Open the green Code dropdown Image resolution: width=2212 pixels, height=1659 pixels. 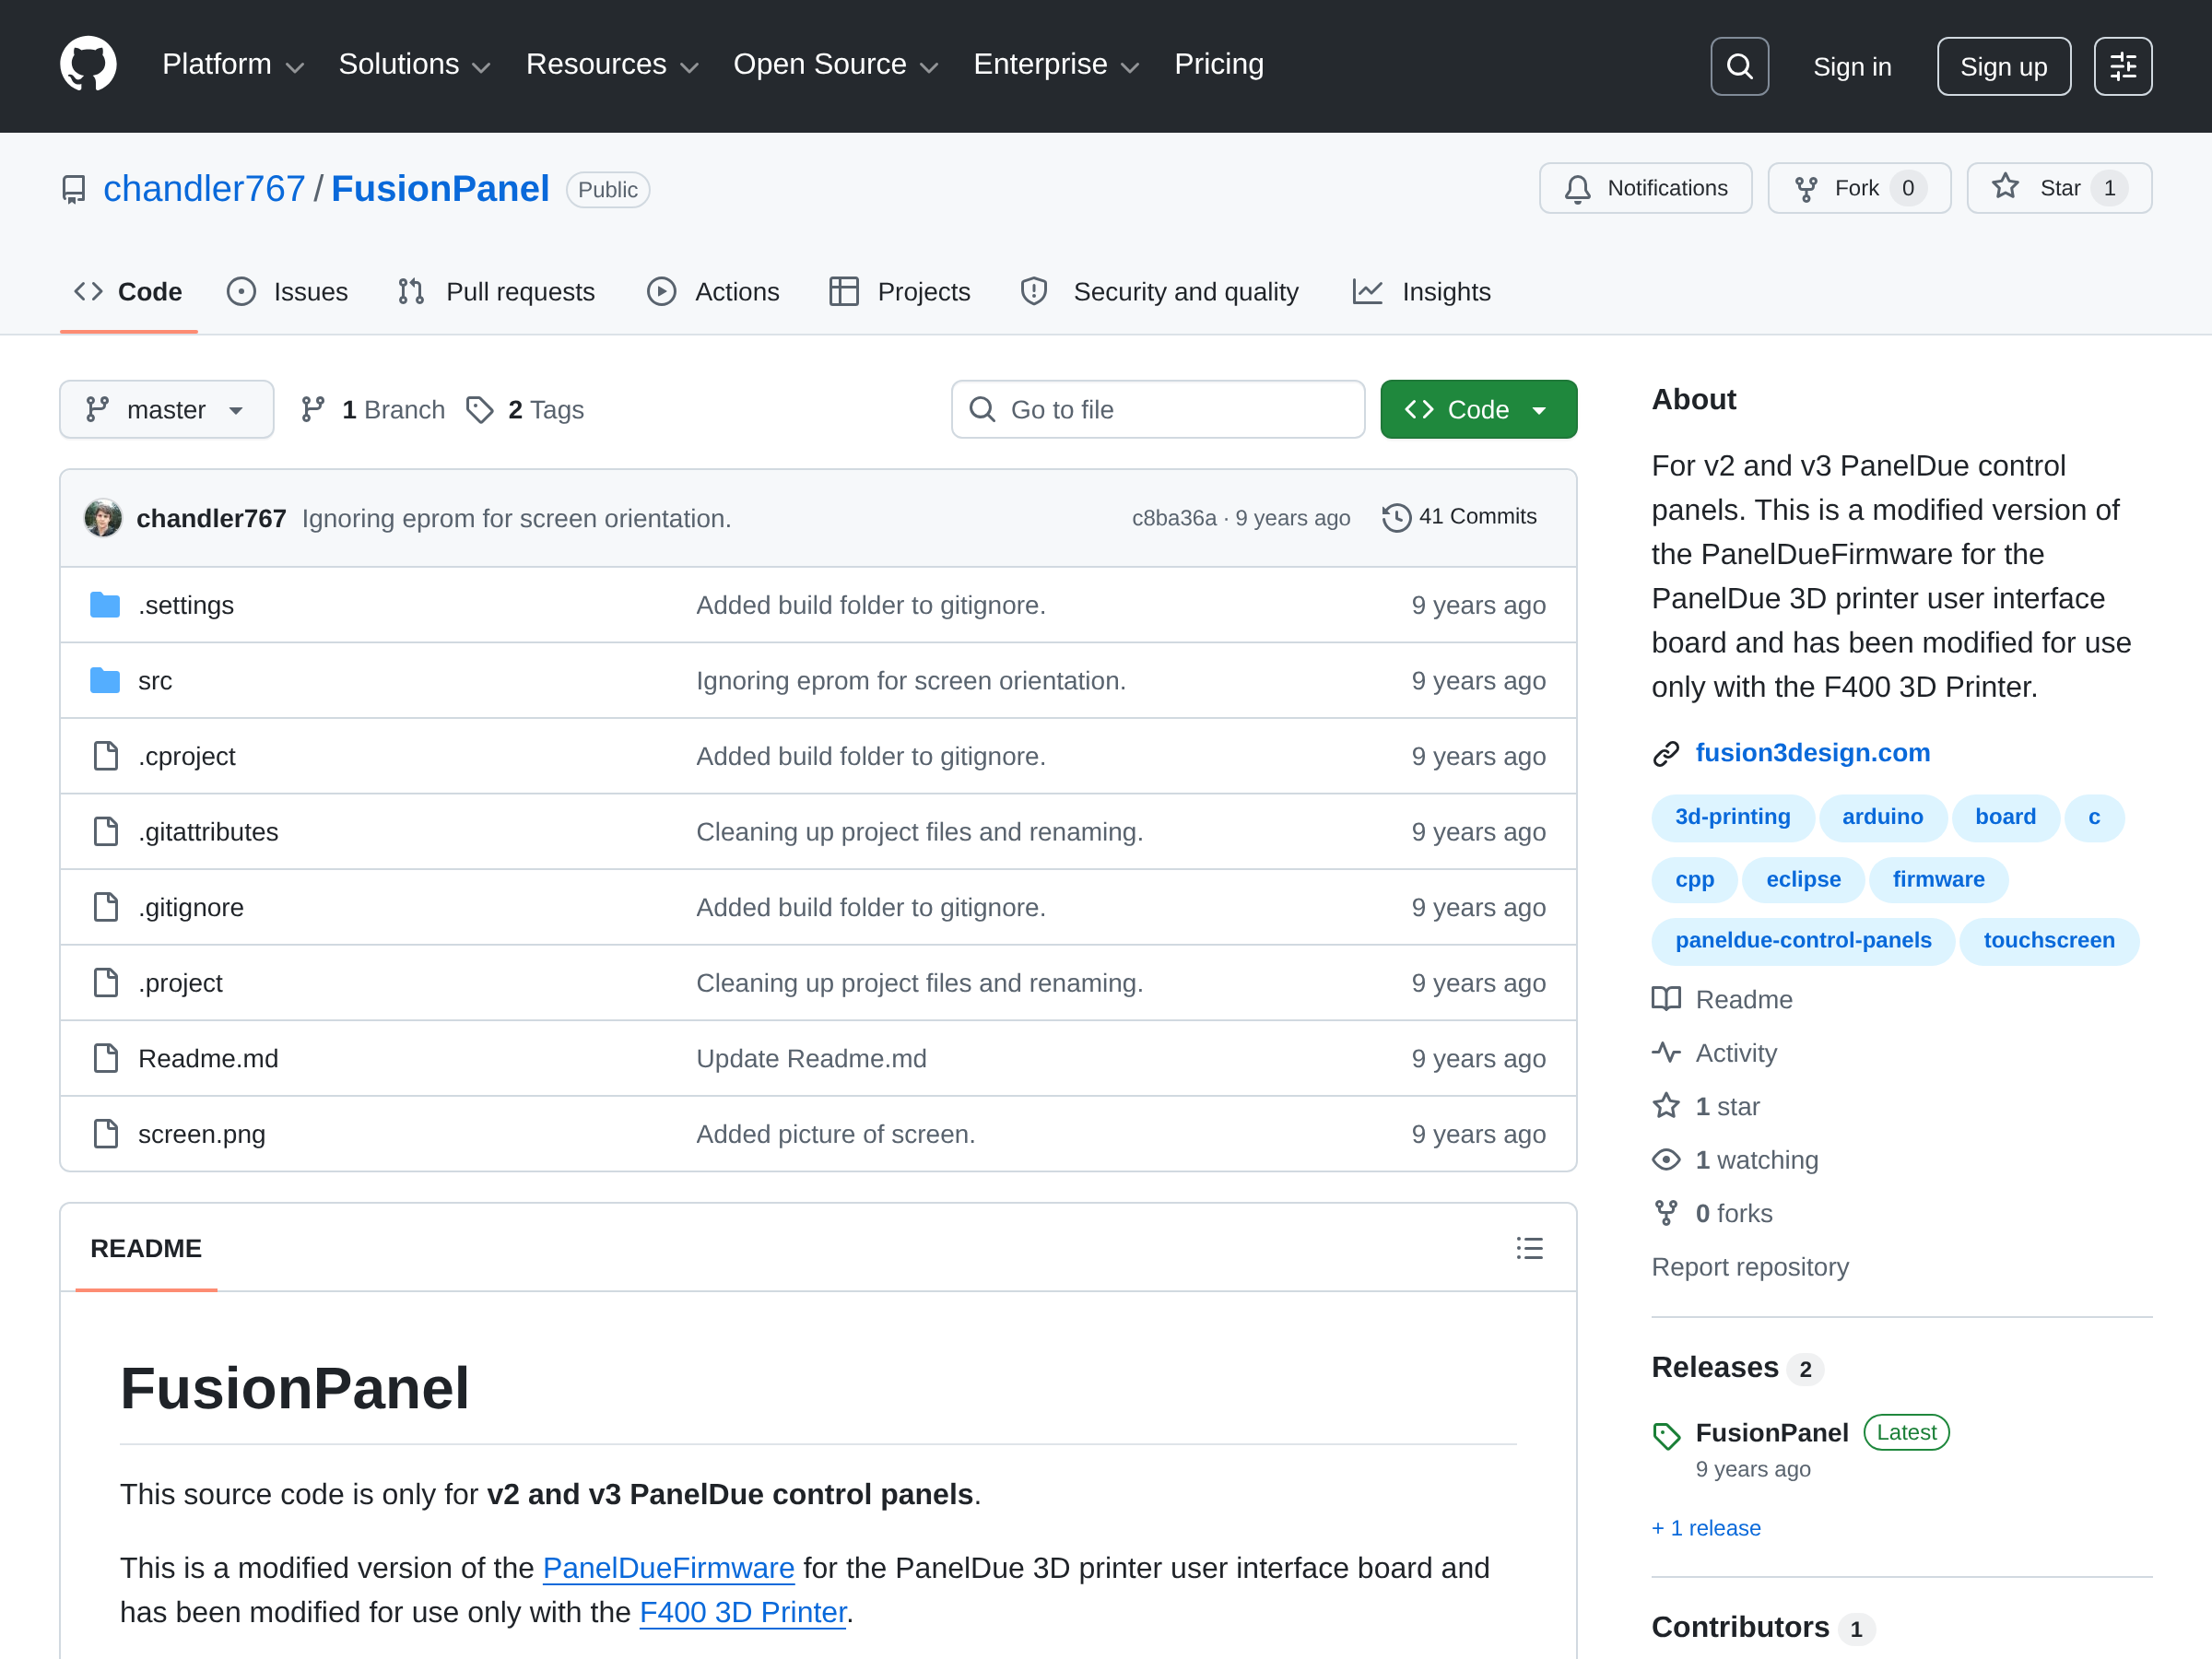pos(1478,409)
